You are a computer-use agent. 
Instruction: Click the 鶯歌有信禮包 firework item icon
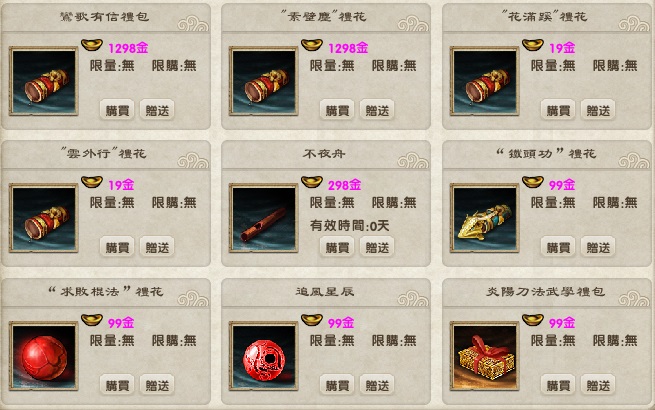point(43,81)
